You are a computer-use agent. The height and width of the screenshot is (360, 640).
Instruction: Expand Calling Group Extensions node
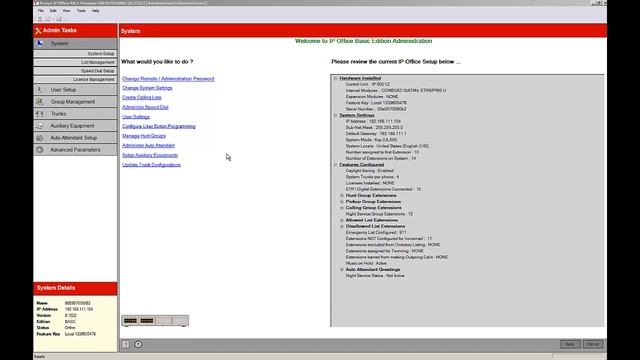(x=342, y=208)
